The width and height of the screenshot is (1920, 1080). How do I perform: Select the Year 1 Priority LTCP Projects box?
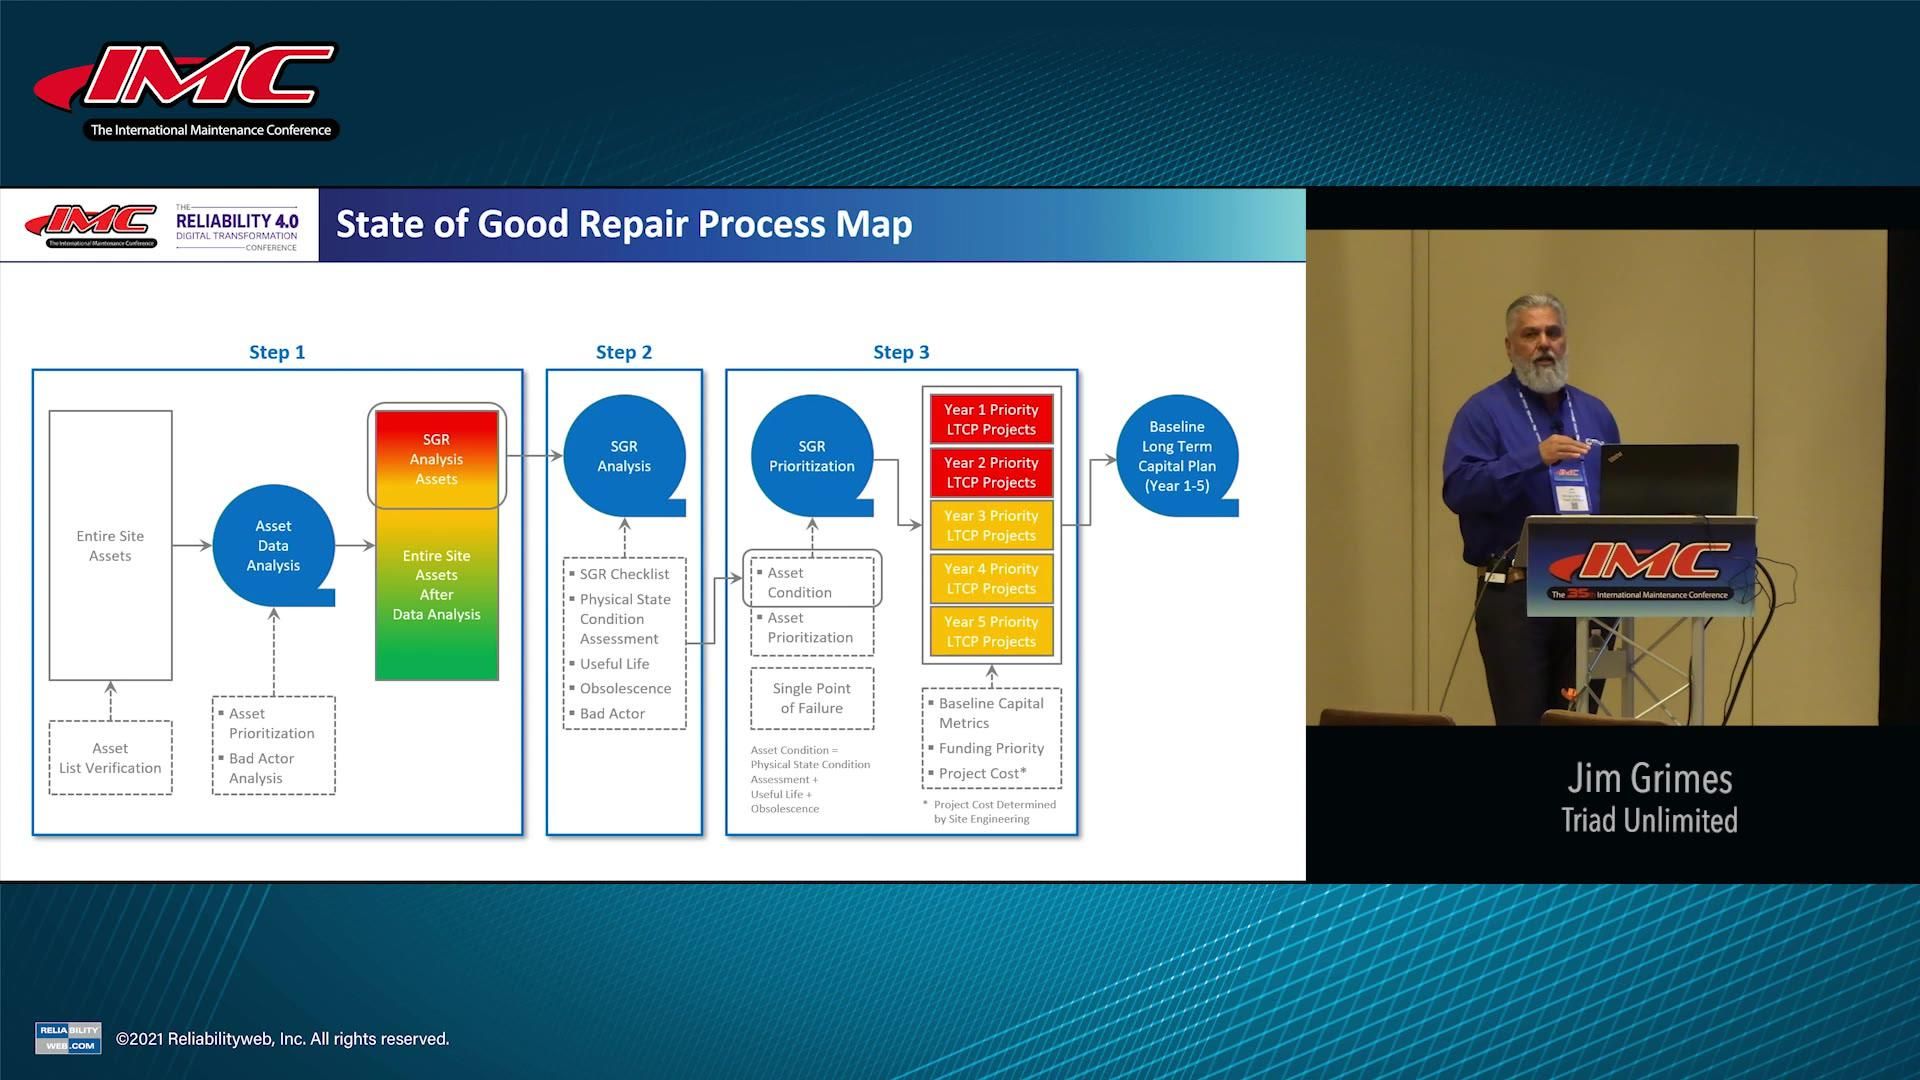(990, 419)
